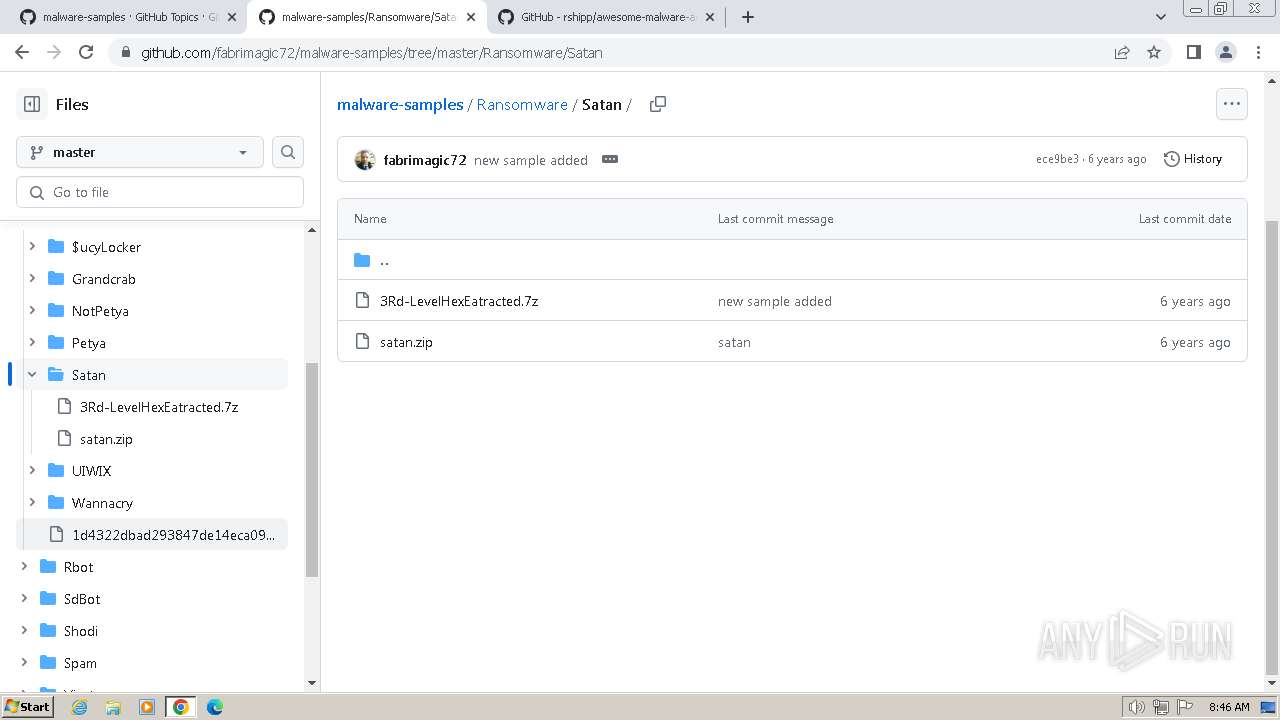Select satan.zip file icon in table
The height and width of the screenshot is (720, 1280).
[x=362, y=342]
